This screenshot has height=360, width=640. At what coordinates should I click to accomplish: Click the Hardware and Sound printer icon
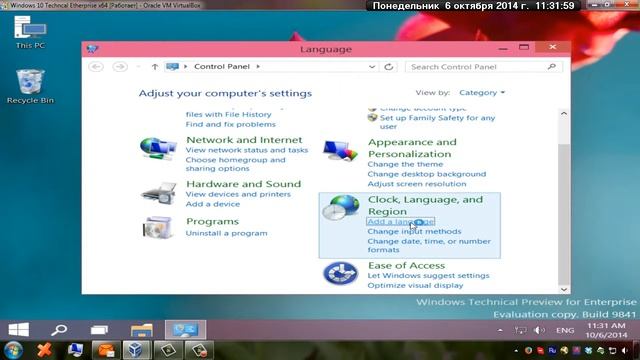point(158,193)
